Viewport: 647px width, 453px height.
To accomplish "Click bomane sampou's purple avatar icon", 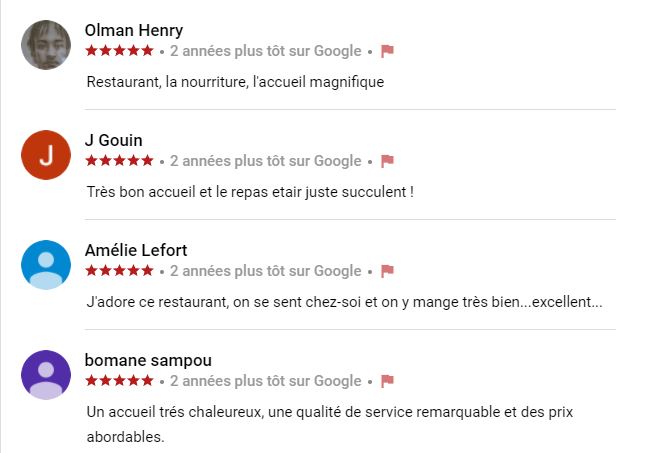I will click(46, 375).
